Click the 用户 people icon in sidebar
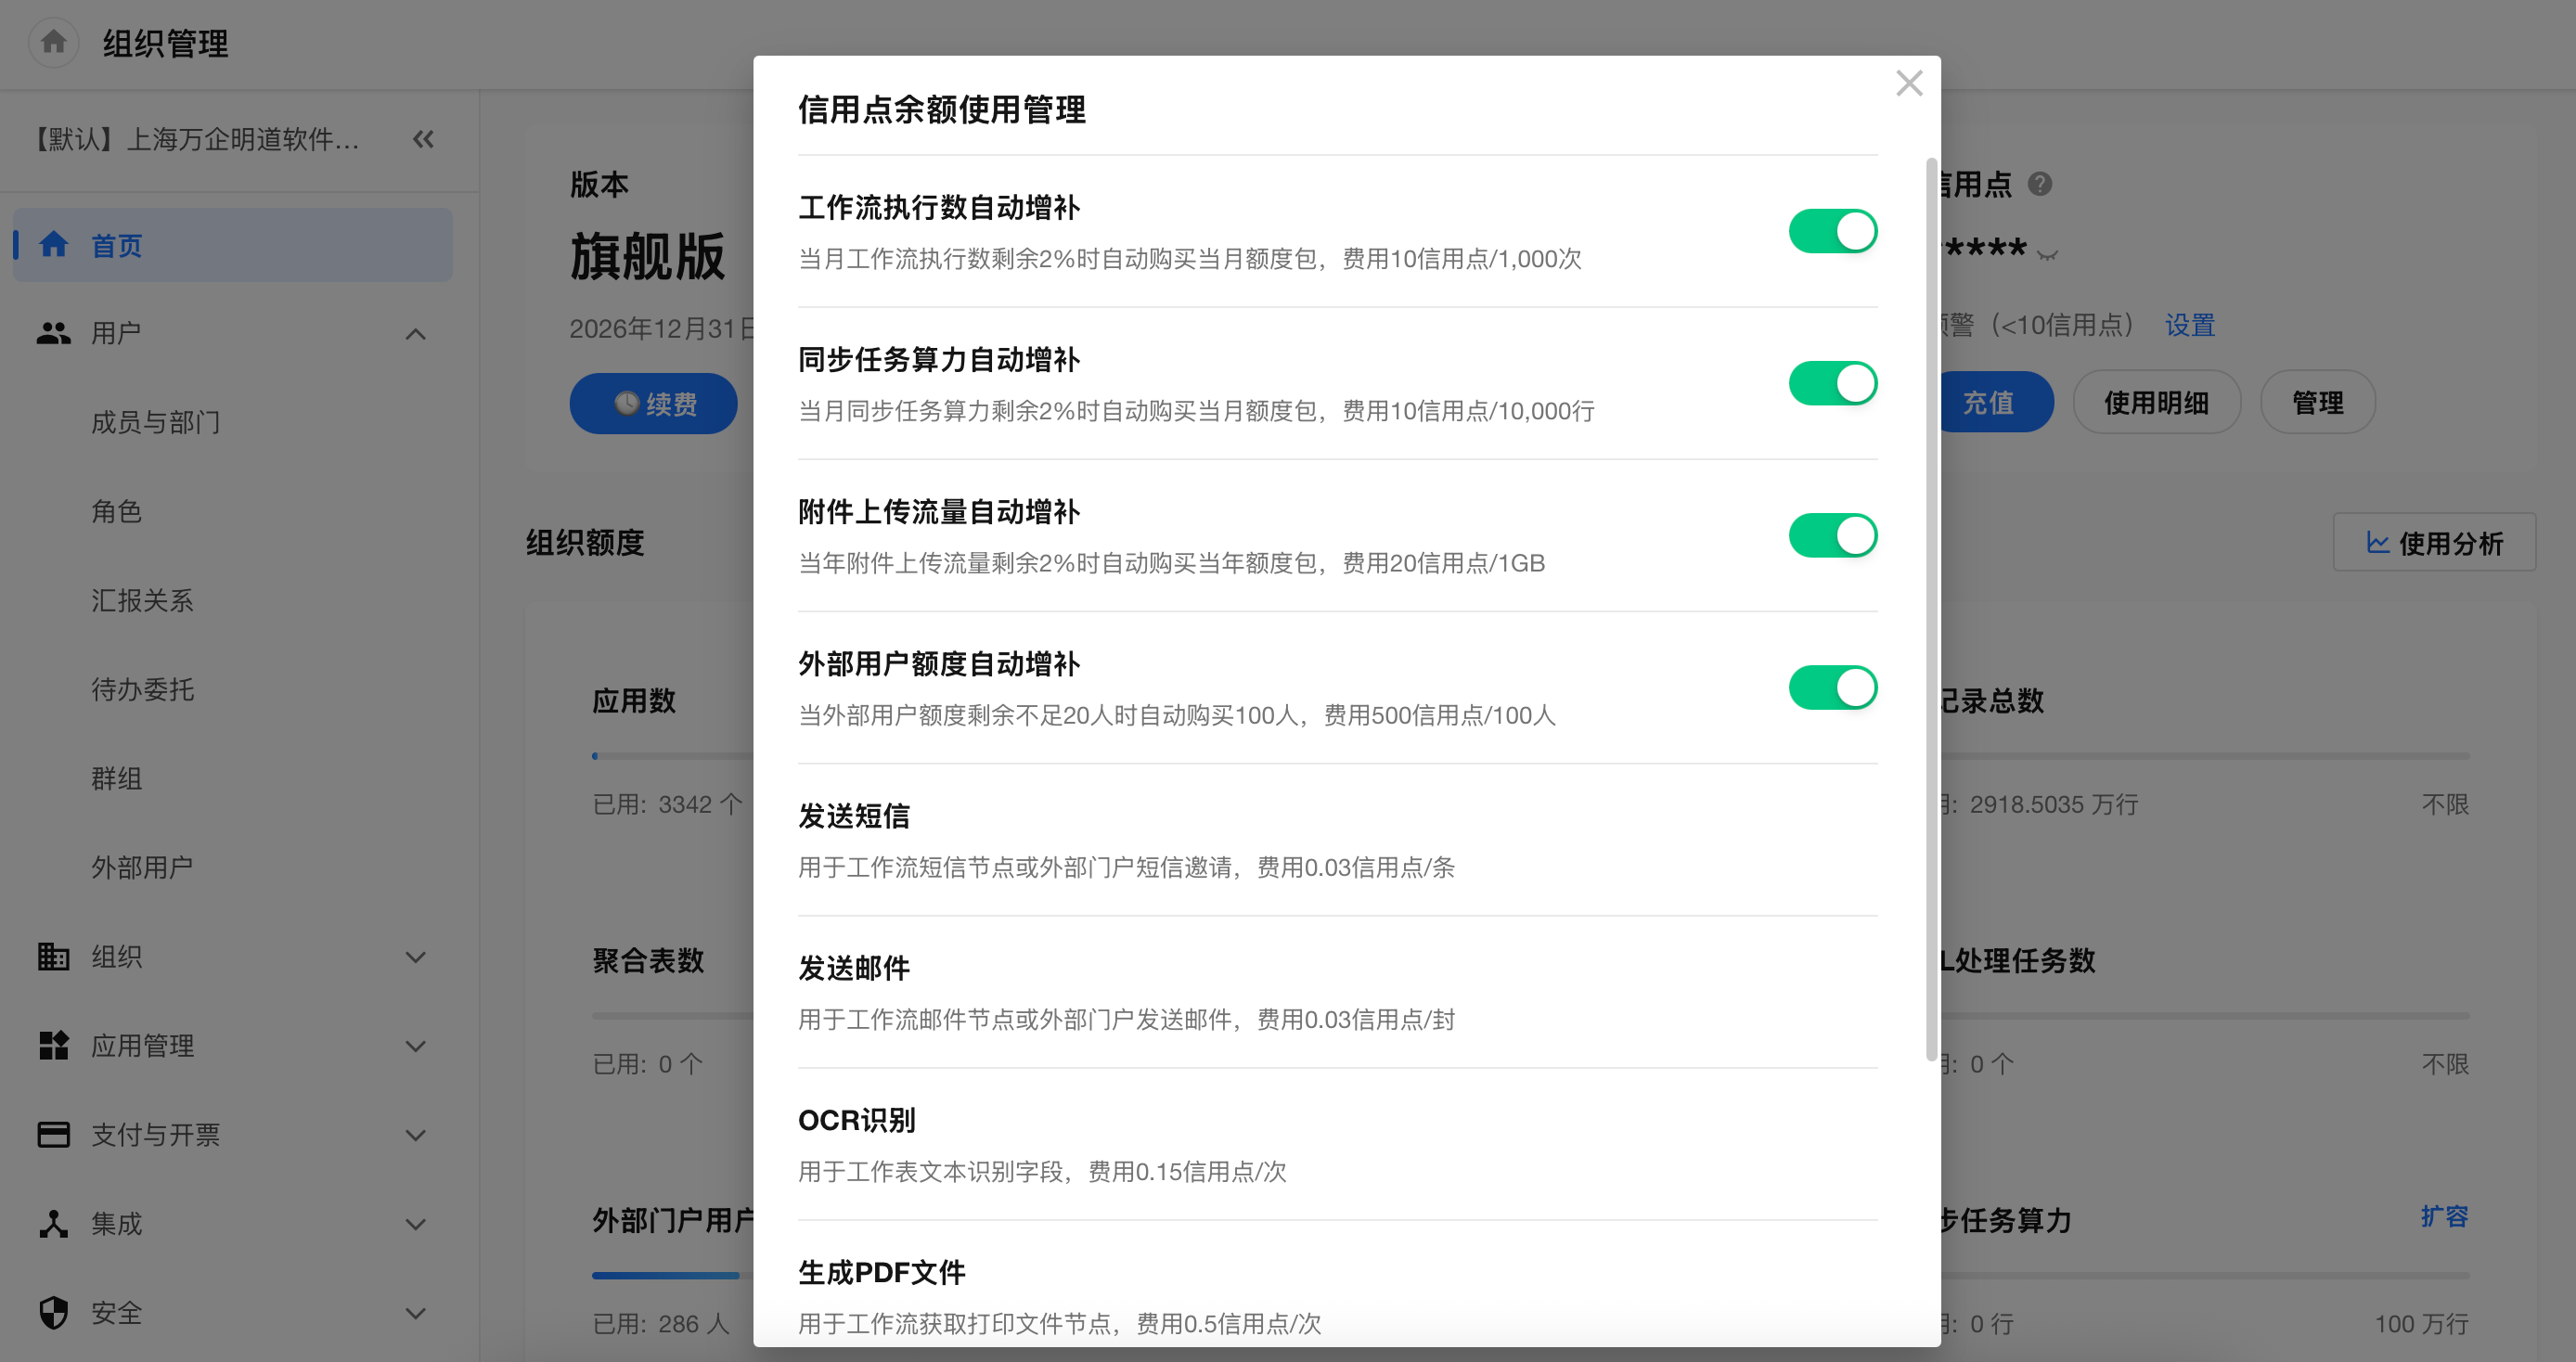Screen dimensions: 2576x1362 [53, 333]
